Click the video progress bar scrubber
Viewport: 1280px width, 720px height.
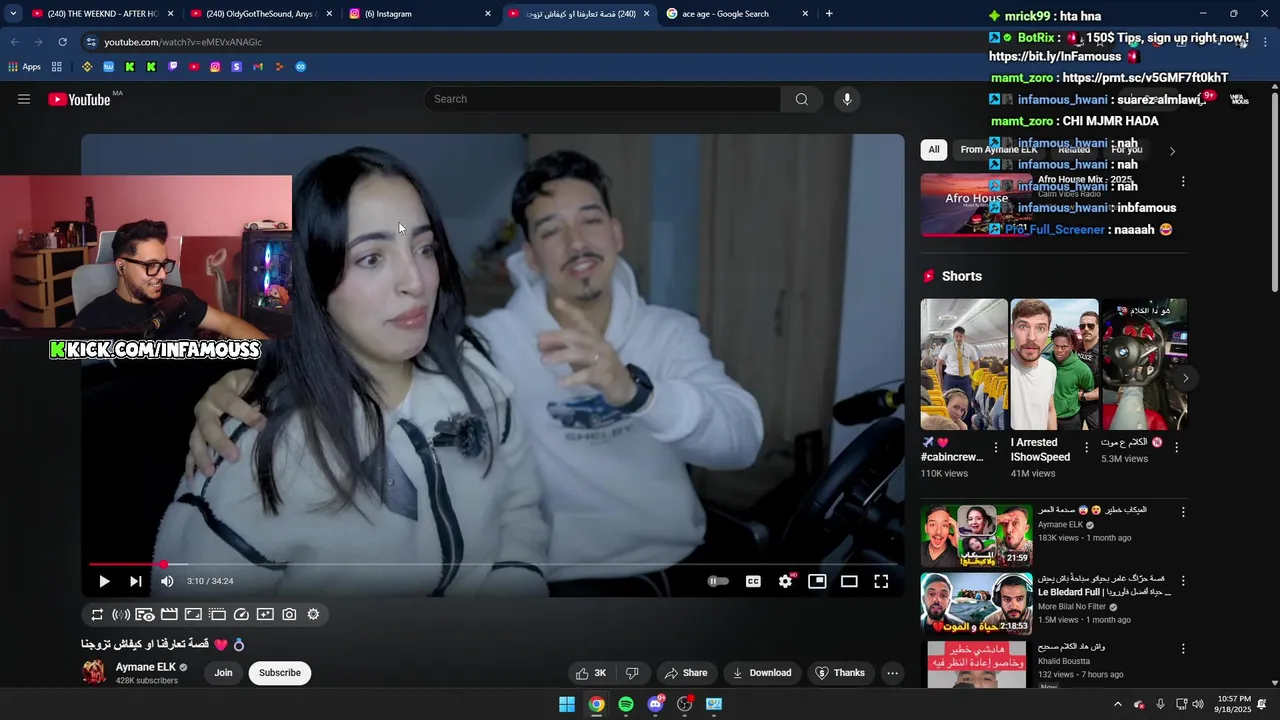click(163, 565)
